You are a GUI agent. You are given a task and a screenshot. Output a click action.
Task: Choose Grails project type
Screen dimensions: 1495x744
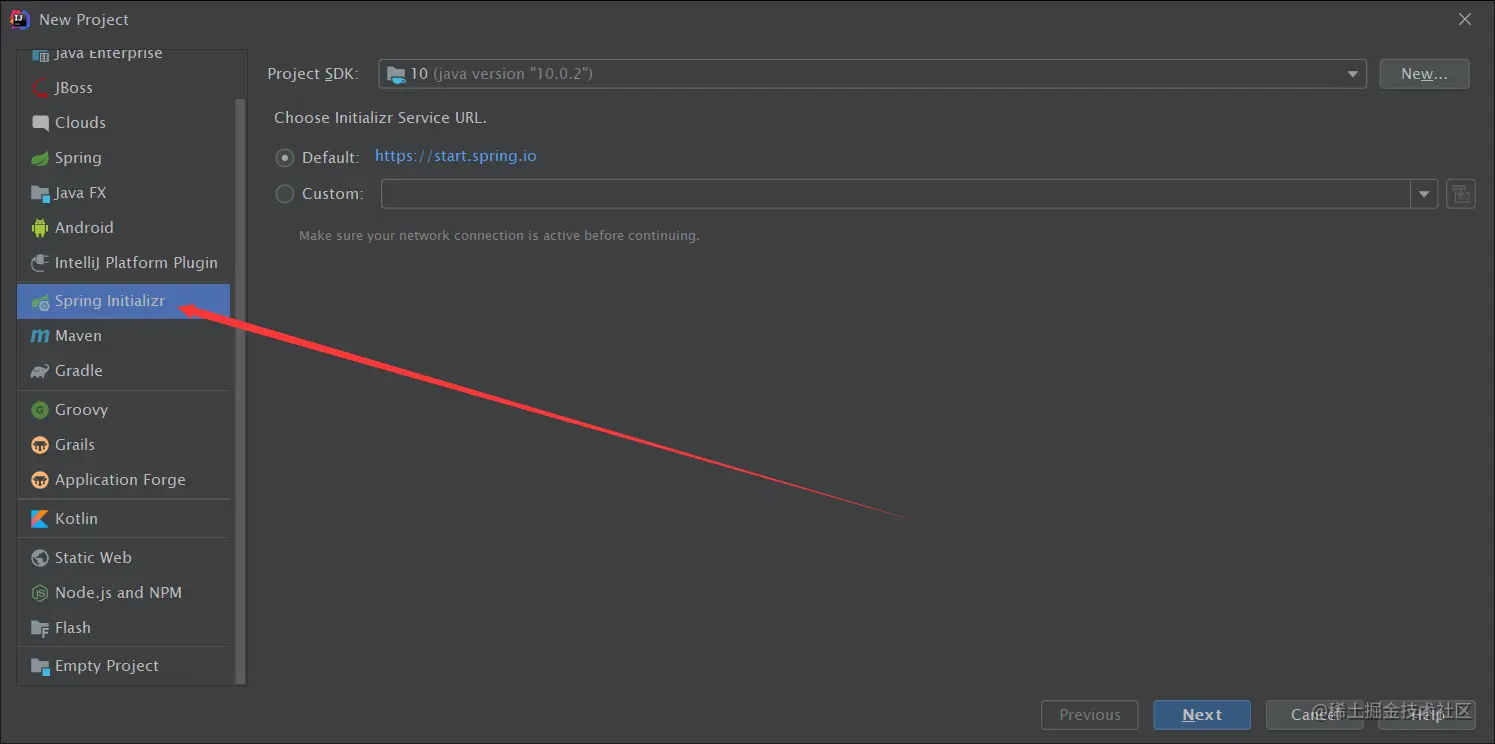tap(124, 445)
